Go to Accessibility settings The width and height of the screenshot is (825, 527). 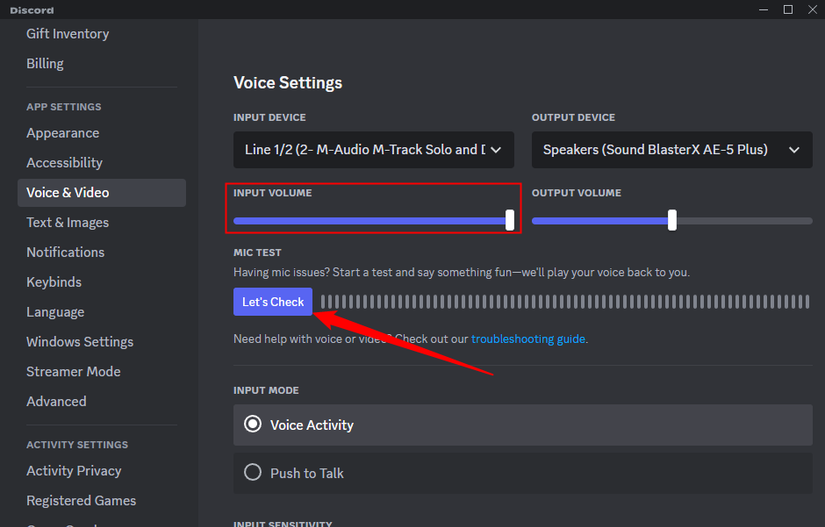(x=64, y=163)
